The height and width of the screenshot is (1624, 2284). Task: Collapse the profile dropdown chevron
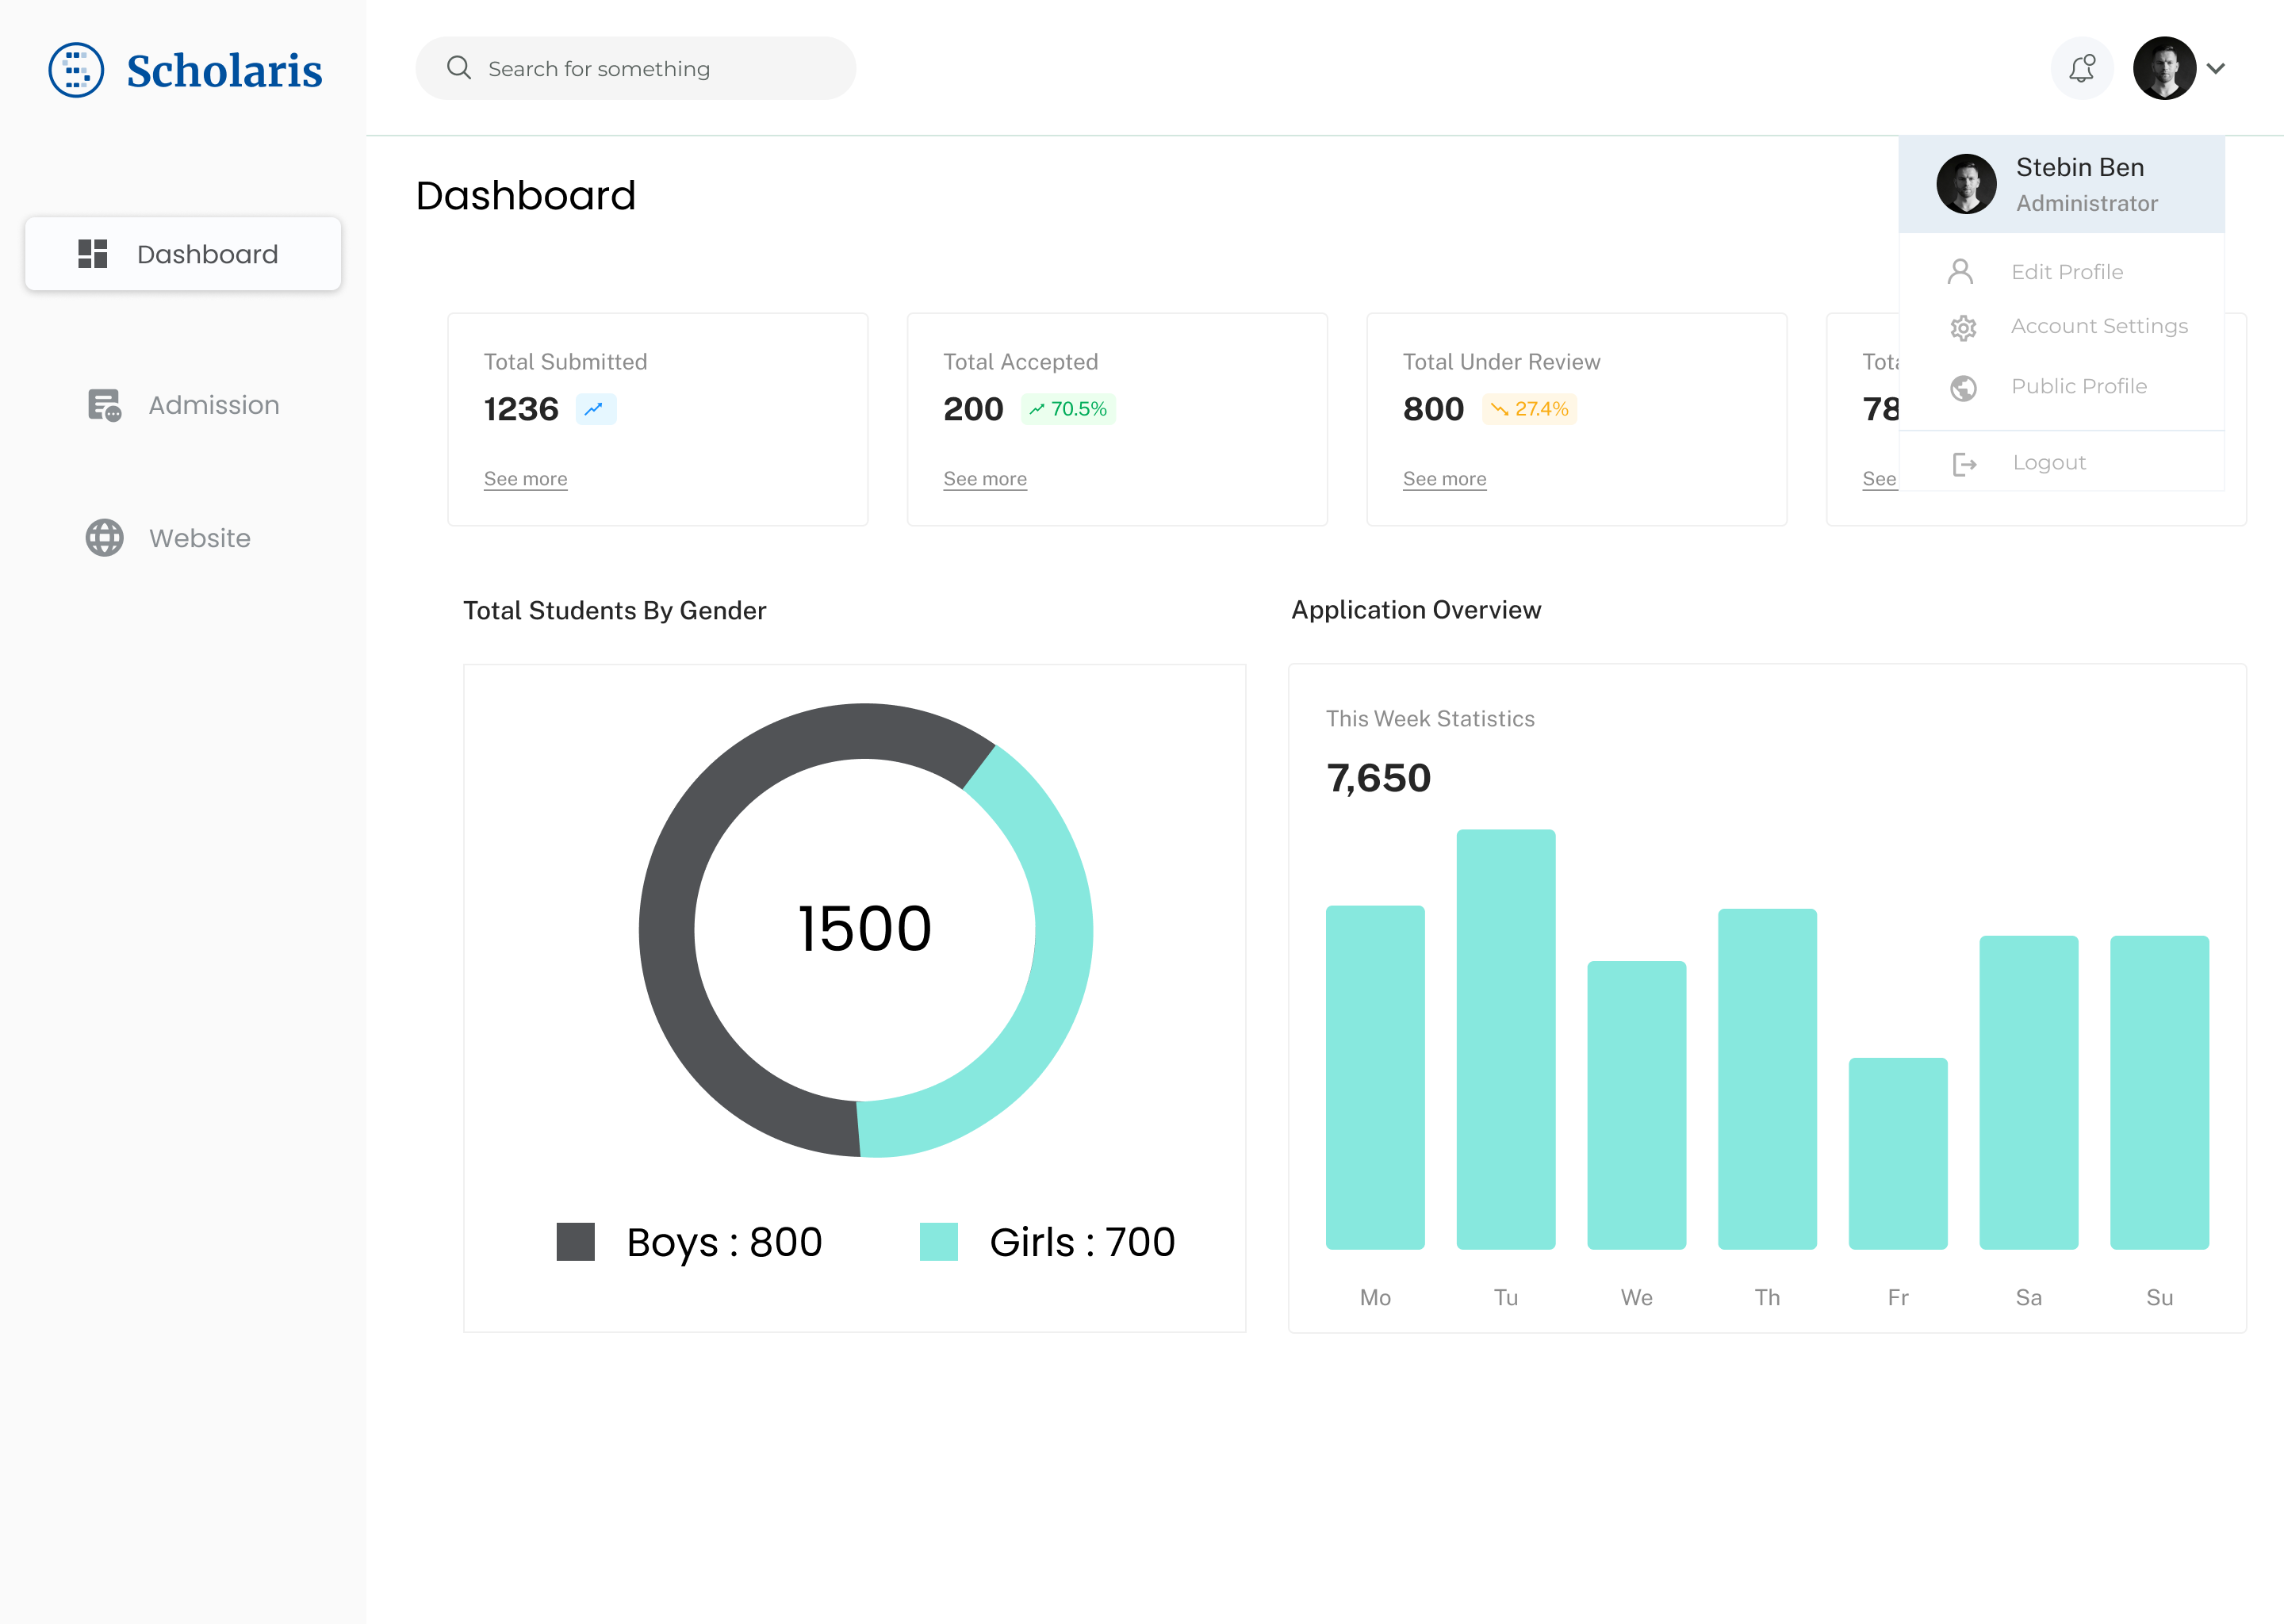(x=2216, y=68)
